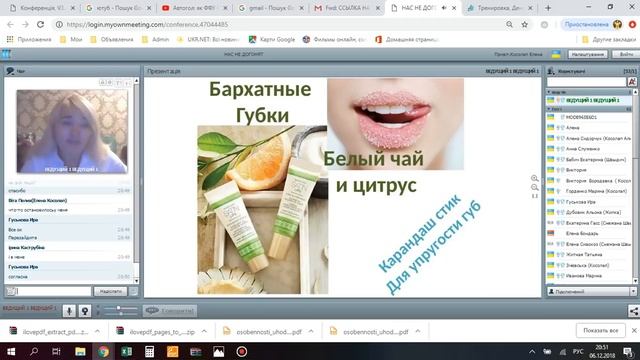Viewport: 640px width, 360px height.
Task: Select Житная Татьяна in attendee list
Action: coord(584,255)
